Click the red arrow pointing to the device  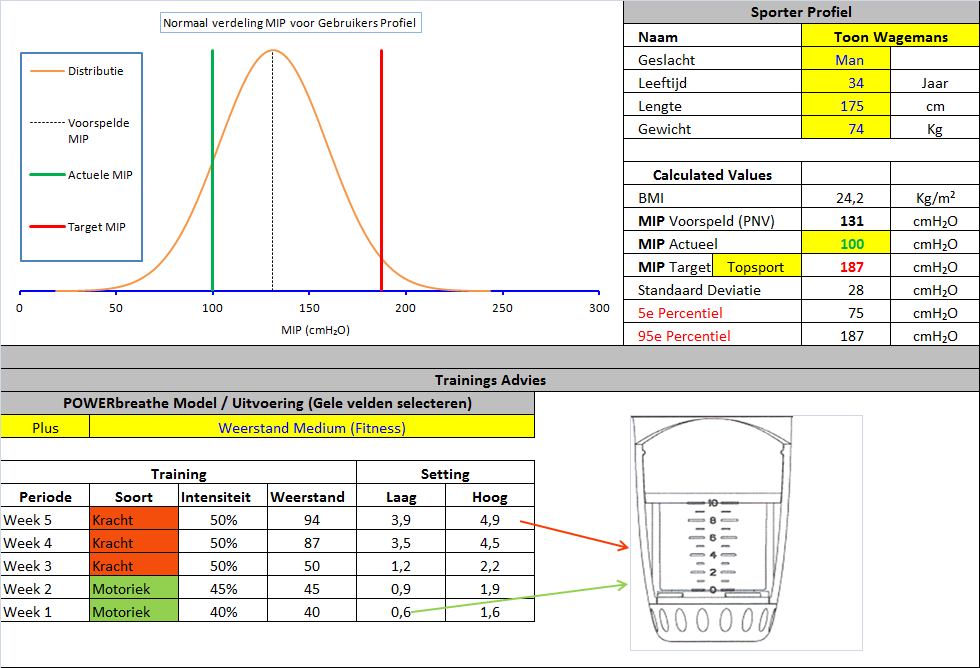575,534
